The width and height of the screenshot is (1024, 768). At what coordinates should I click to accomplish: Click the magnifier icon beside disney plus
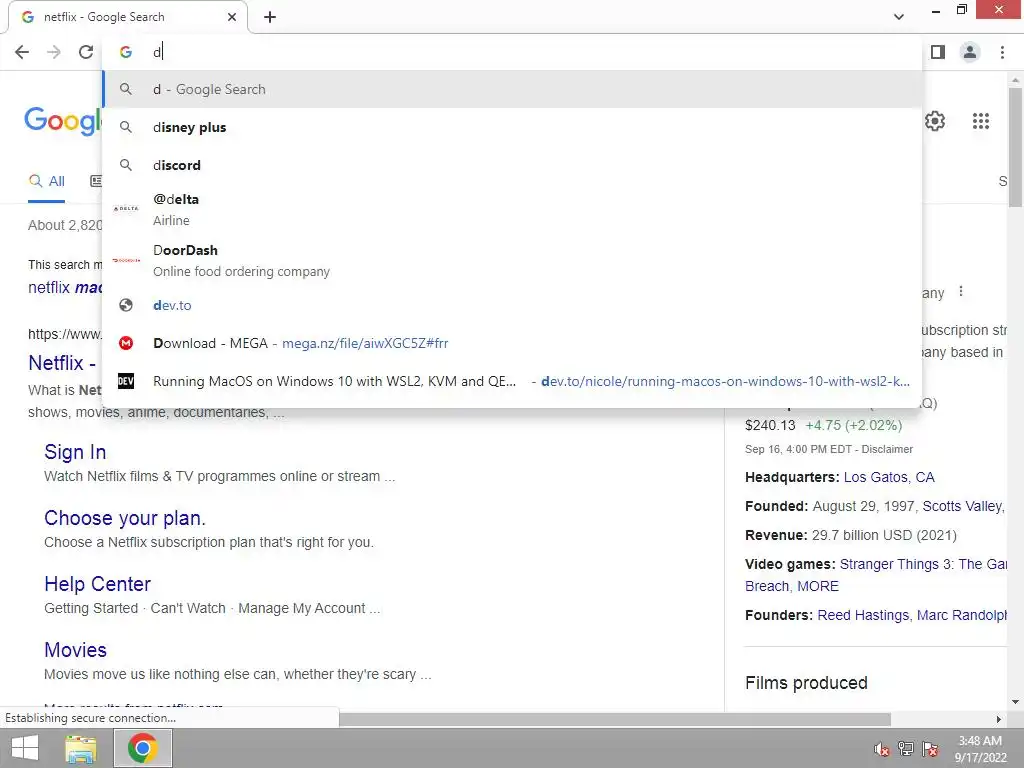126,127
